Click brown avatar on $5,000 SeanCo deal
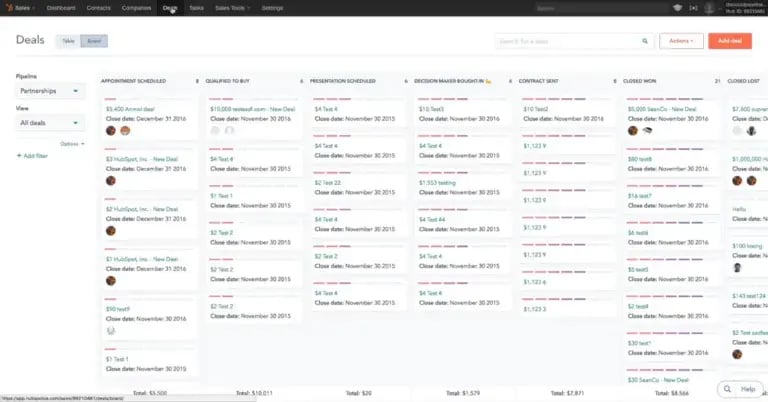The height and width of the screenshot is (402, 768). [633, 131]
